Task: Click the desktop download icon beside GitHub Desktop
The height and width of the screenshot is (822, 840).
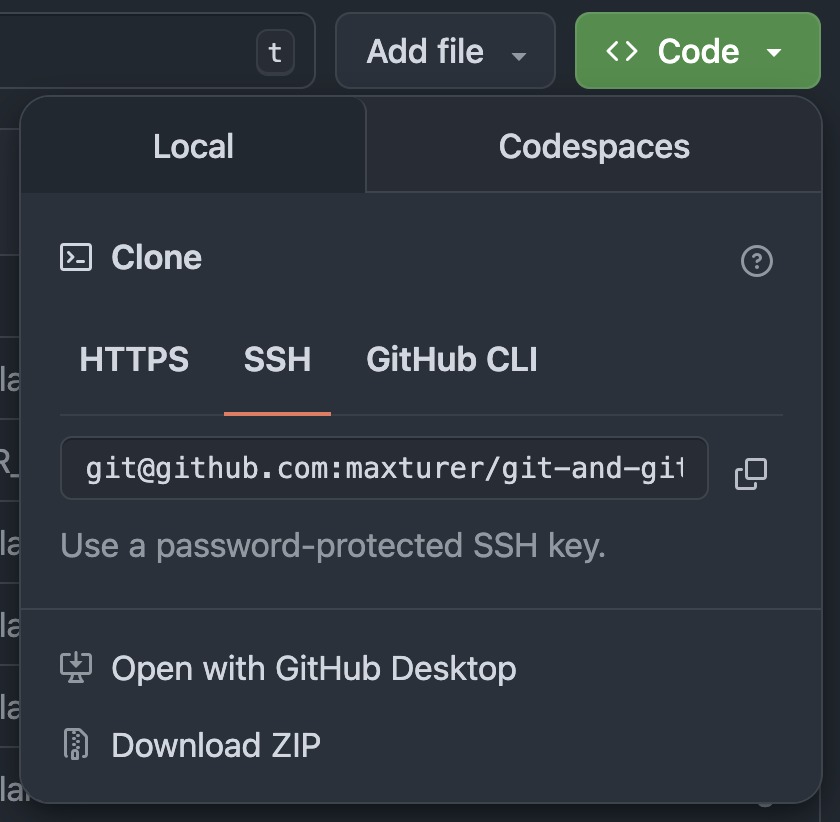Action: click(x=77, y=668)
